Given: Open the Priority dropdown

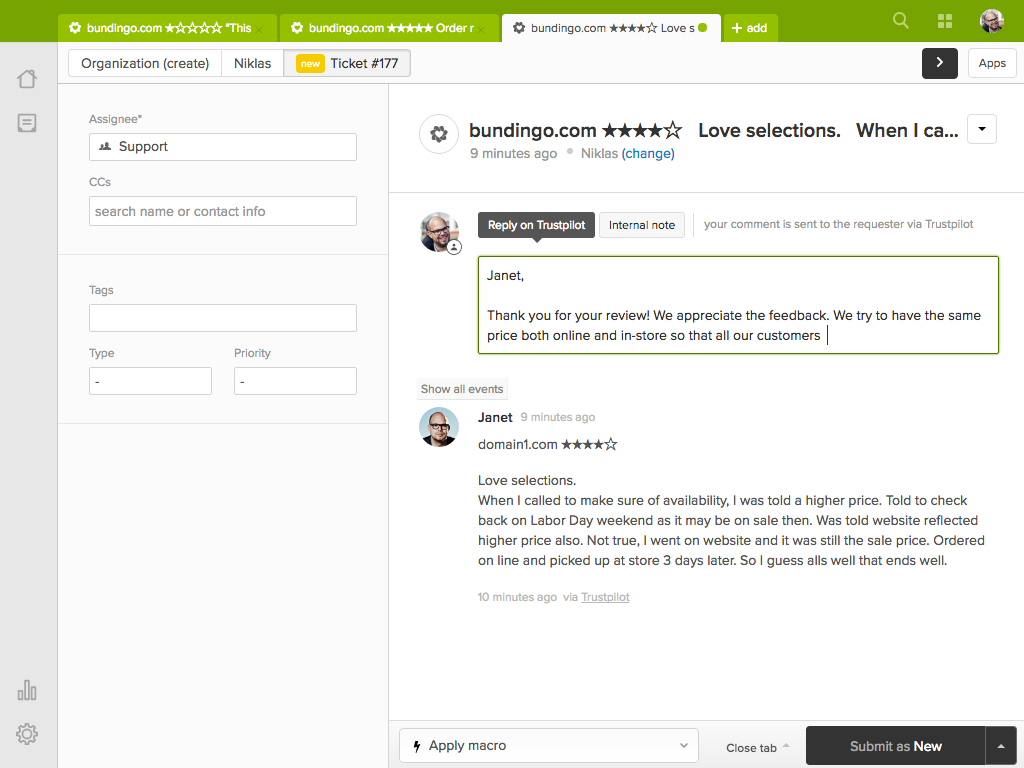Looking at the screenshot, I should [295, 381].
